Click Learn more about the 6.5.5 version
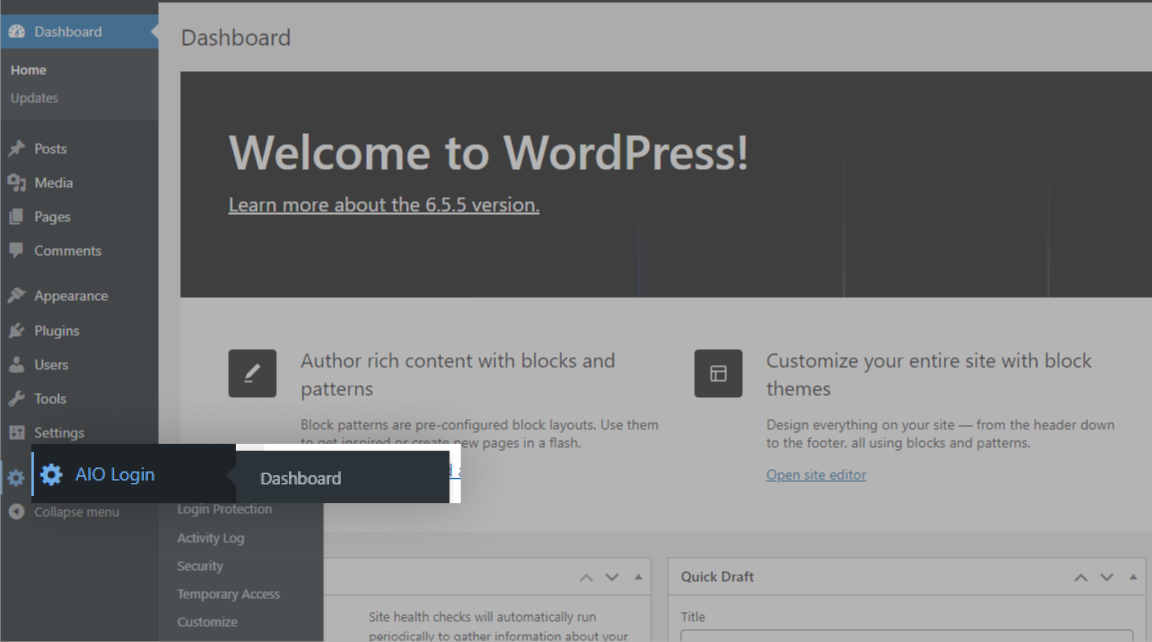Screen dimensions: 1152x642 click(384, 205)
